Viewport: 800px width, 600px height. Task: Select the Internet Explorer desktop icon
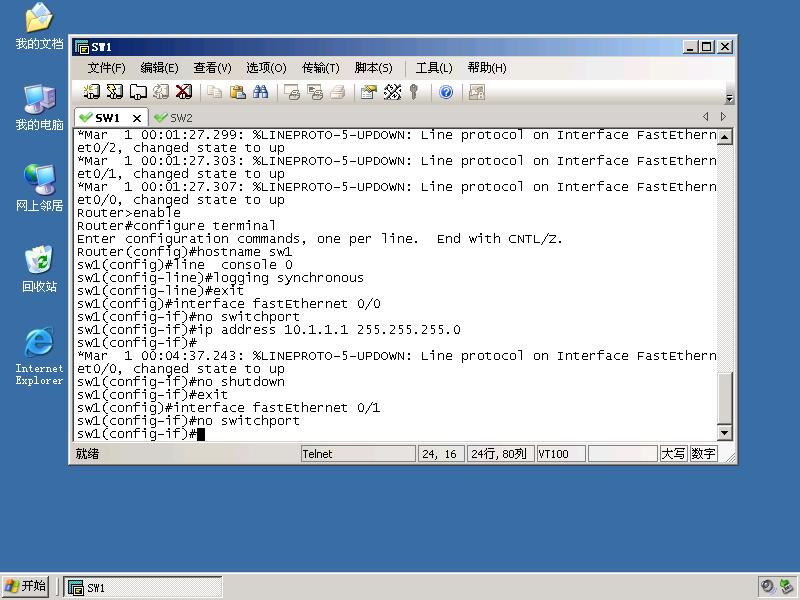coord(39,357)
